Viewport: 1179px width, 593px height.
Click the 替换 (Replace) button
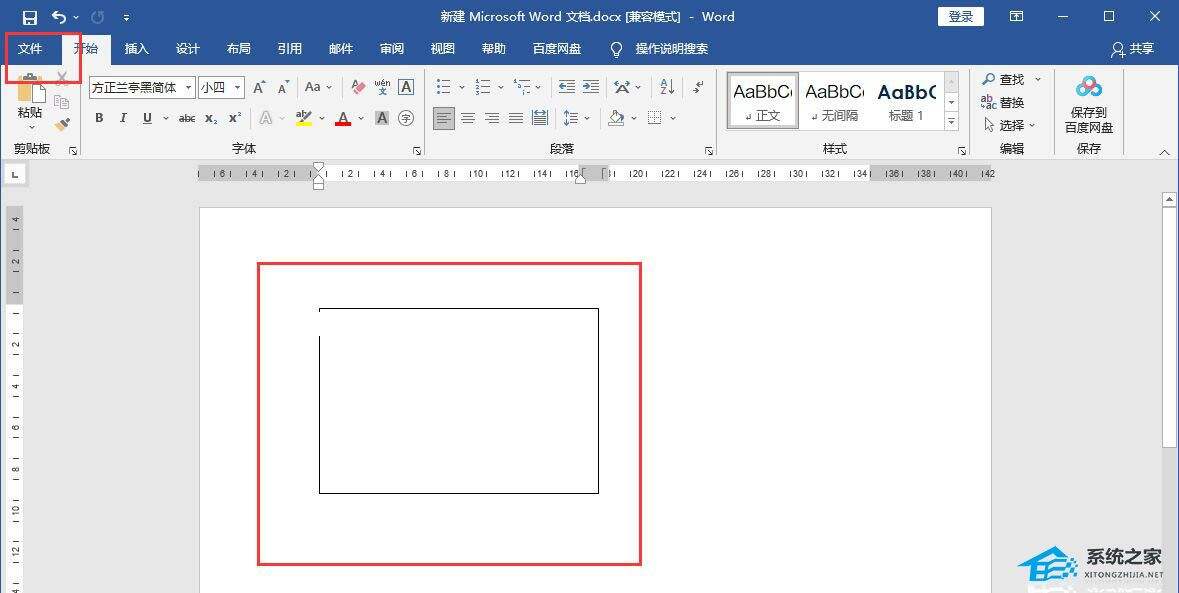click(x=1003, y=102)
